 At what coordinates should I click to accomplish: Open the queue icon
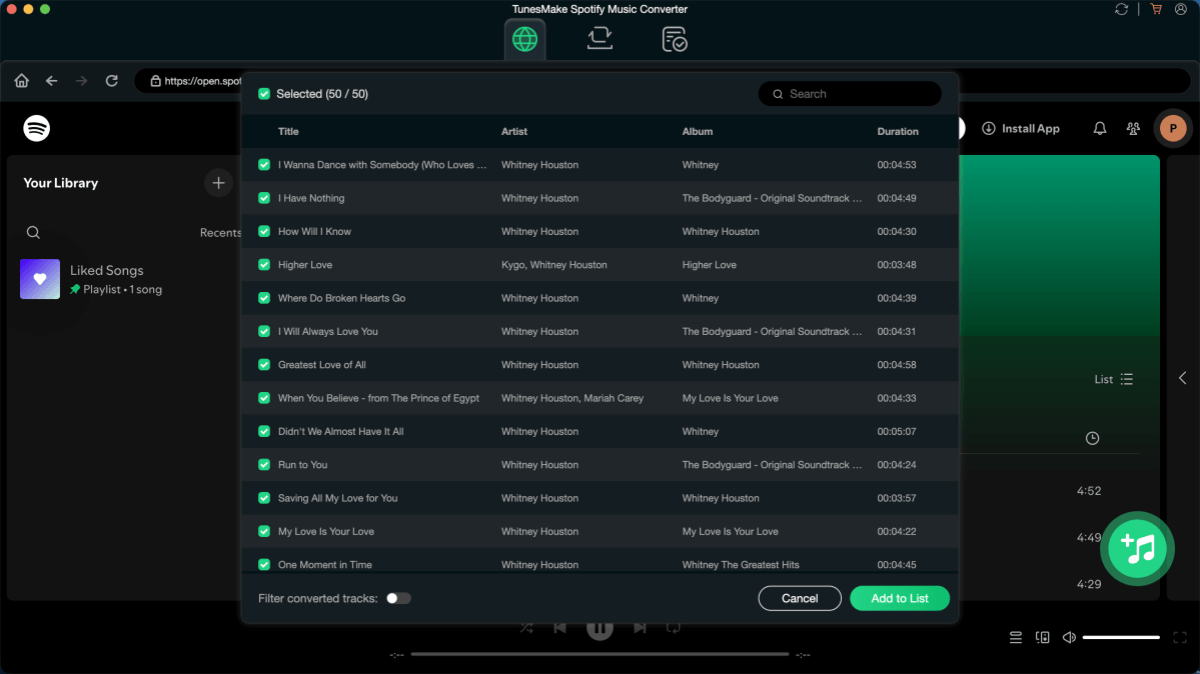coord(1016,637)
